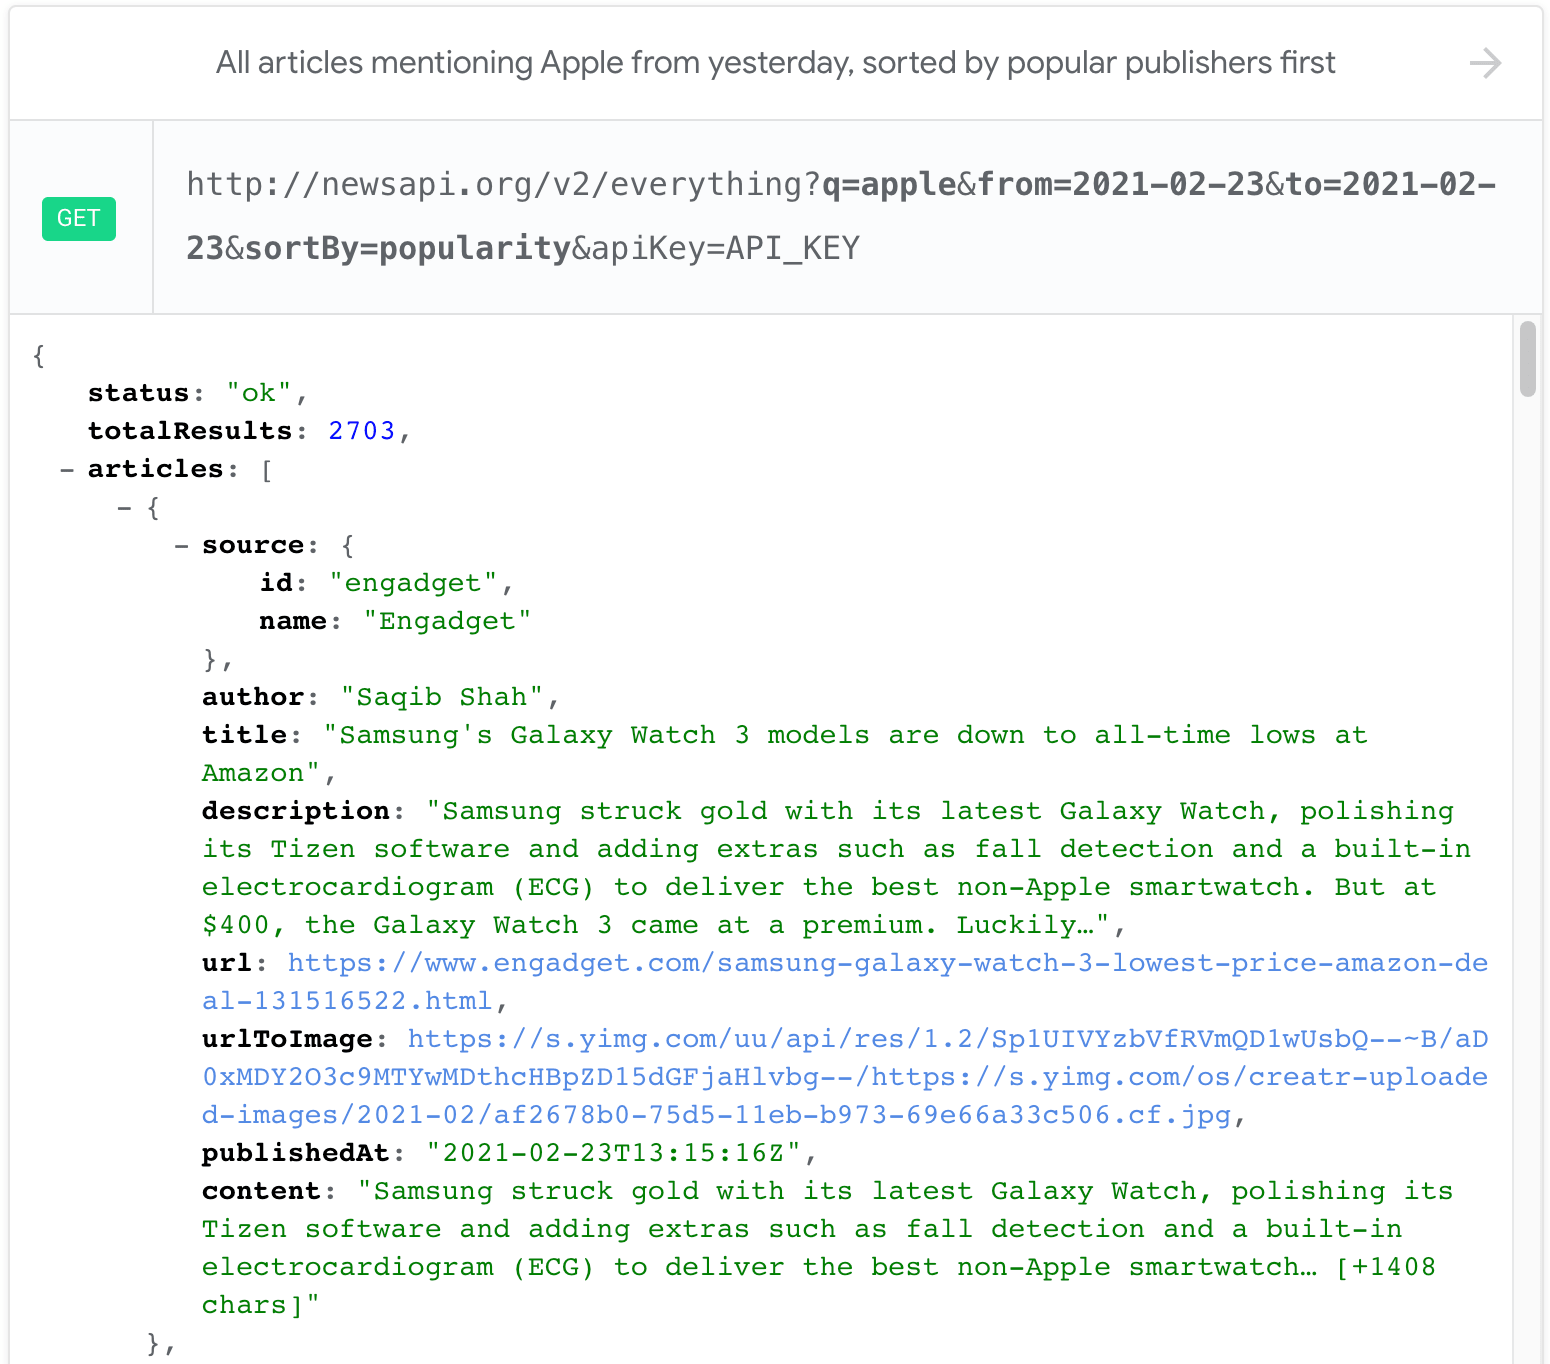
Task: Click the JSON response scrollbar thumb
Action: [1527, 358]
